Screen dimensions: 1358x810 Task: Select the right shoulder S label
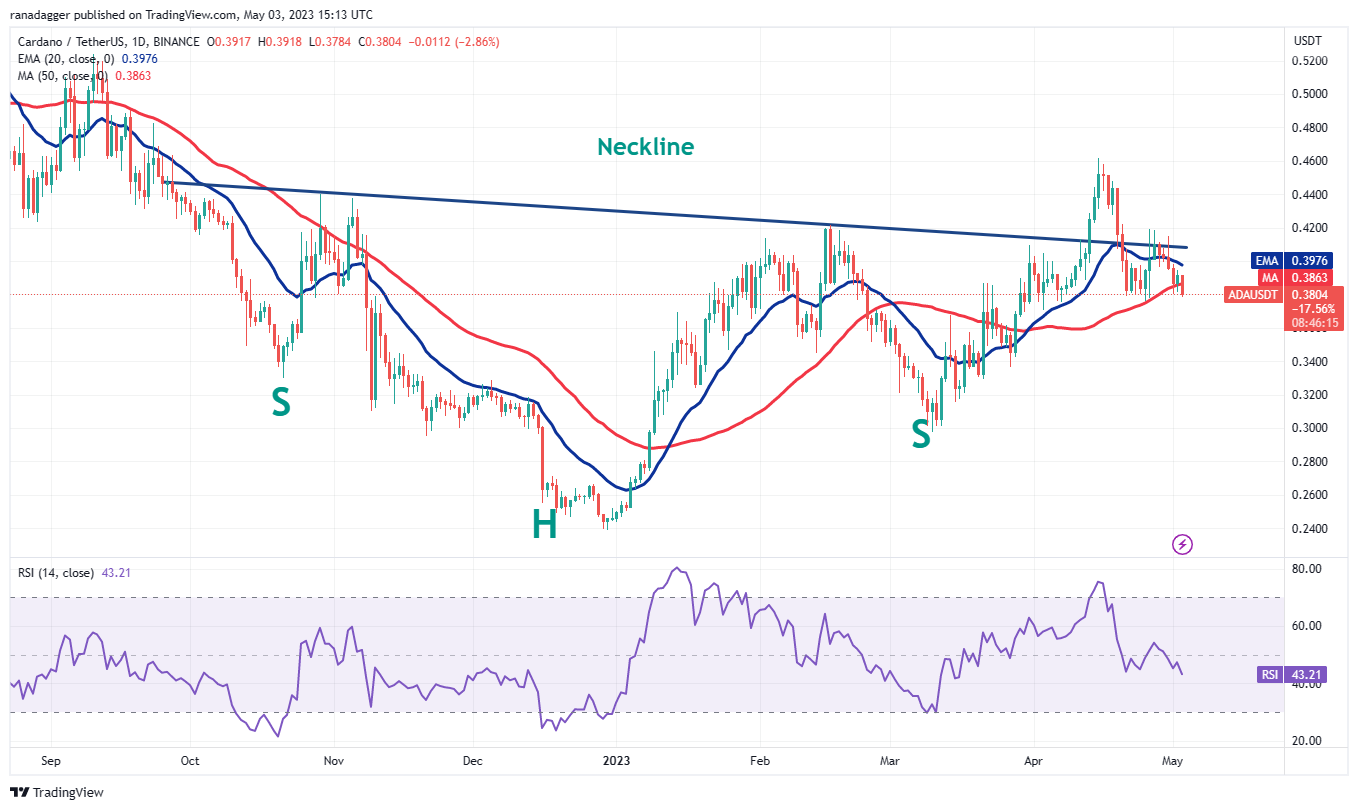click(920, 433)
